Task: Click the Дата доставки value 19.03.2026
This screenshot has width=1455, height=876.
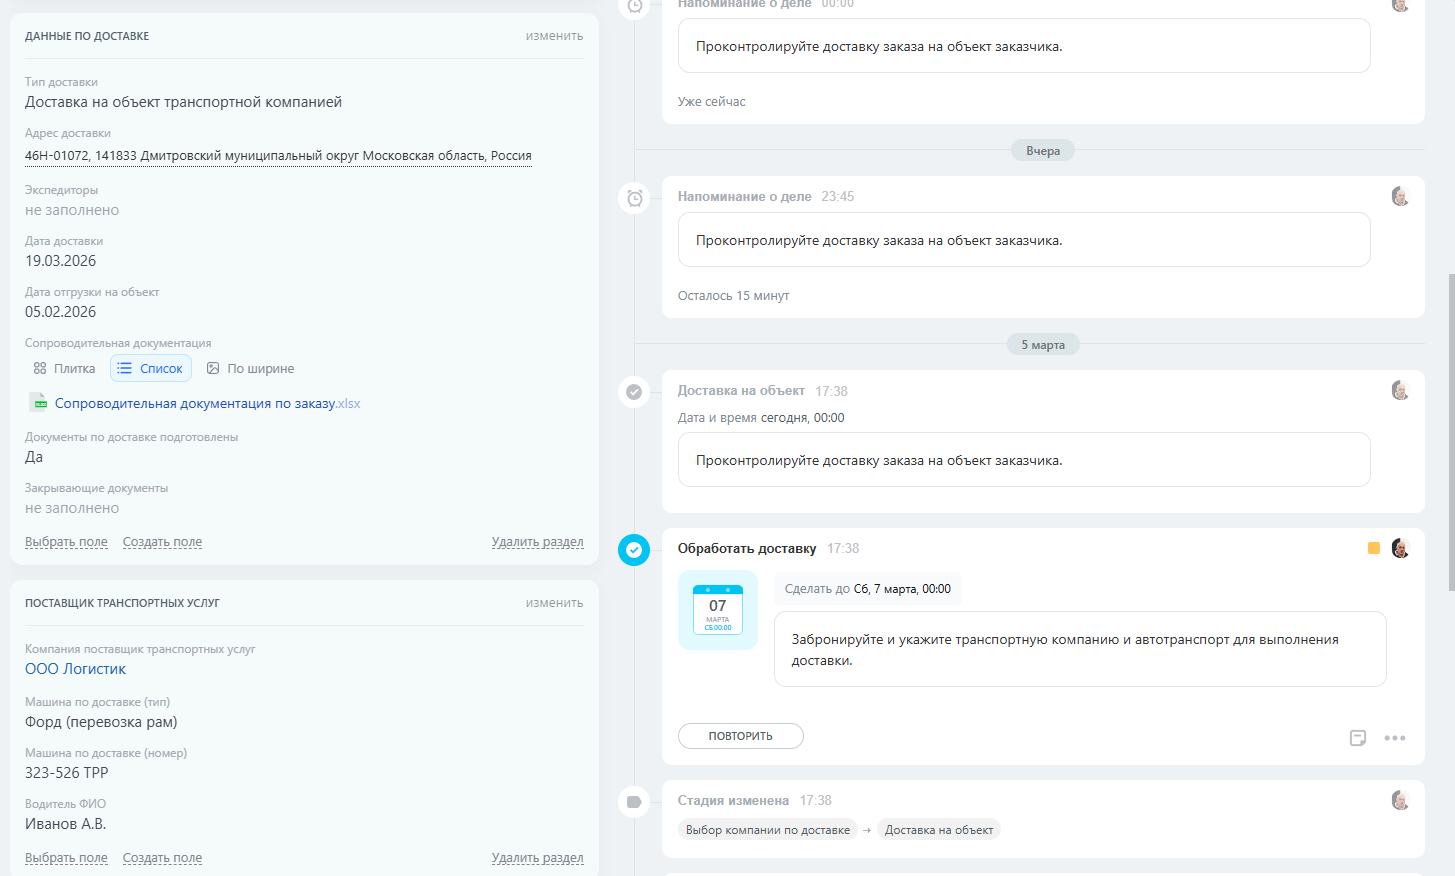Action: point(61,261)
